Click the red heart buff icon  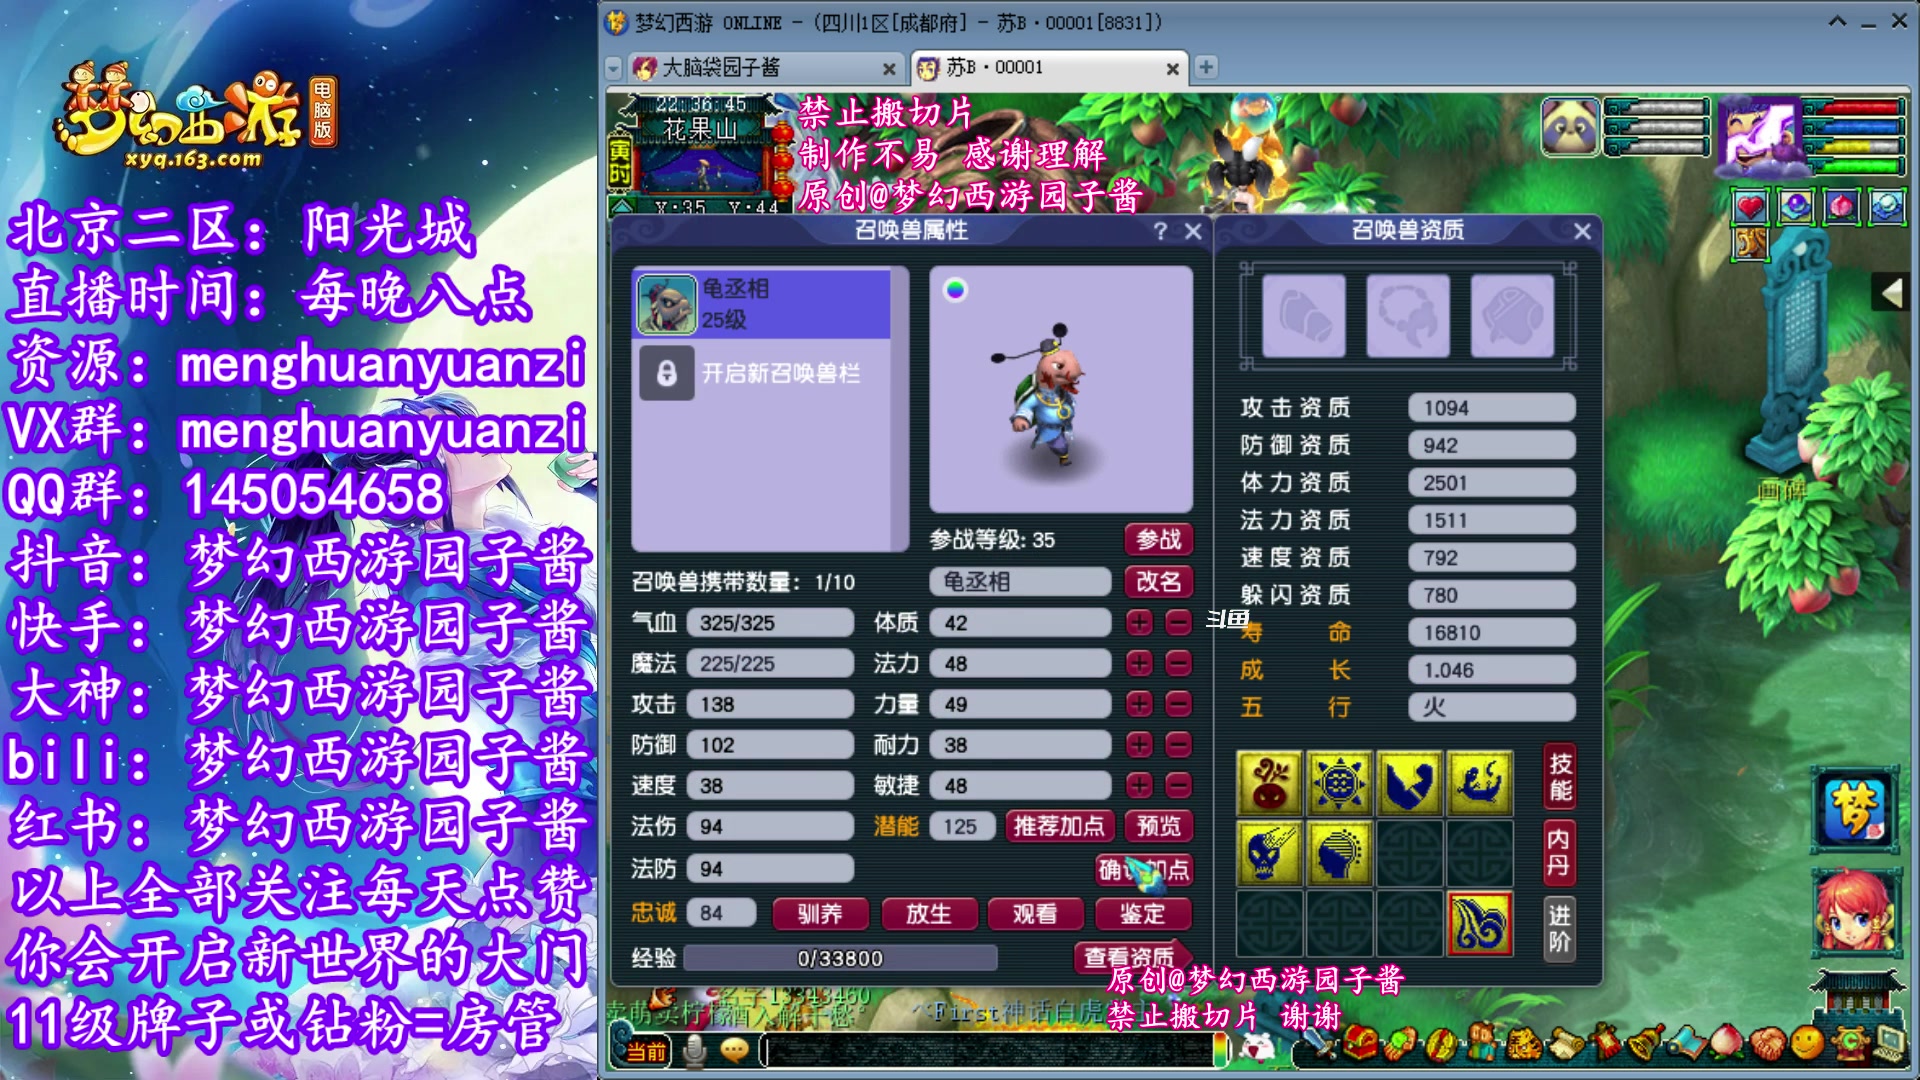[x=1750, y=207]
